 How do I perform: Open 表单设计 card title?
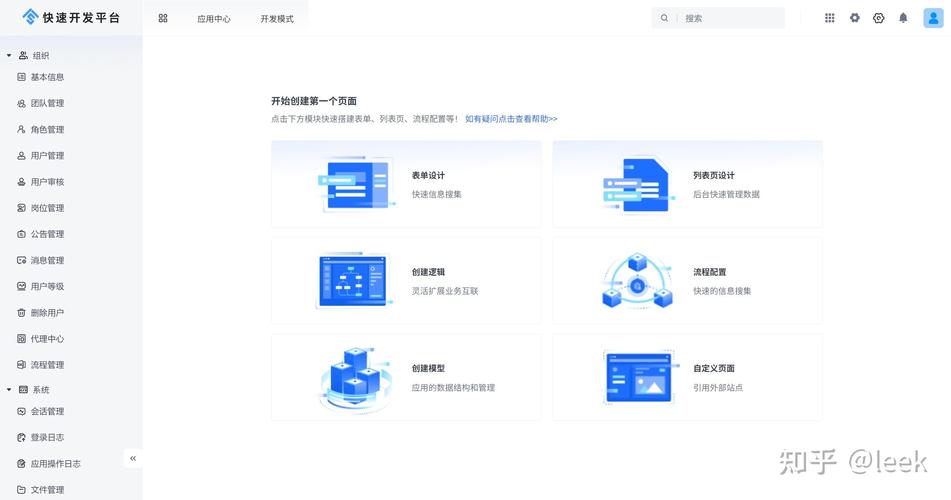(428, 175)
